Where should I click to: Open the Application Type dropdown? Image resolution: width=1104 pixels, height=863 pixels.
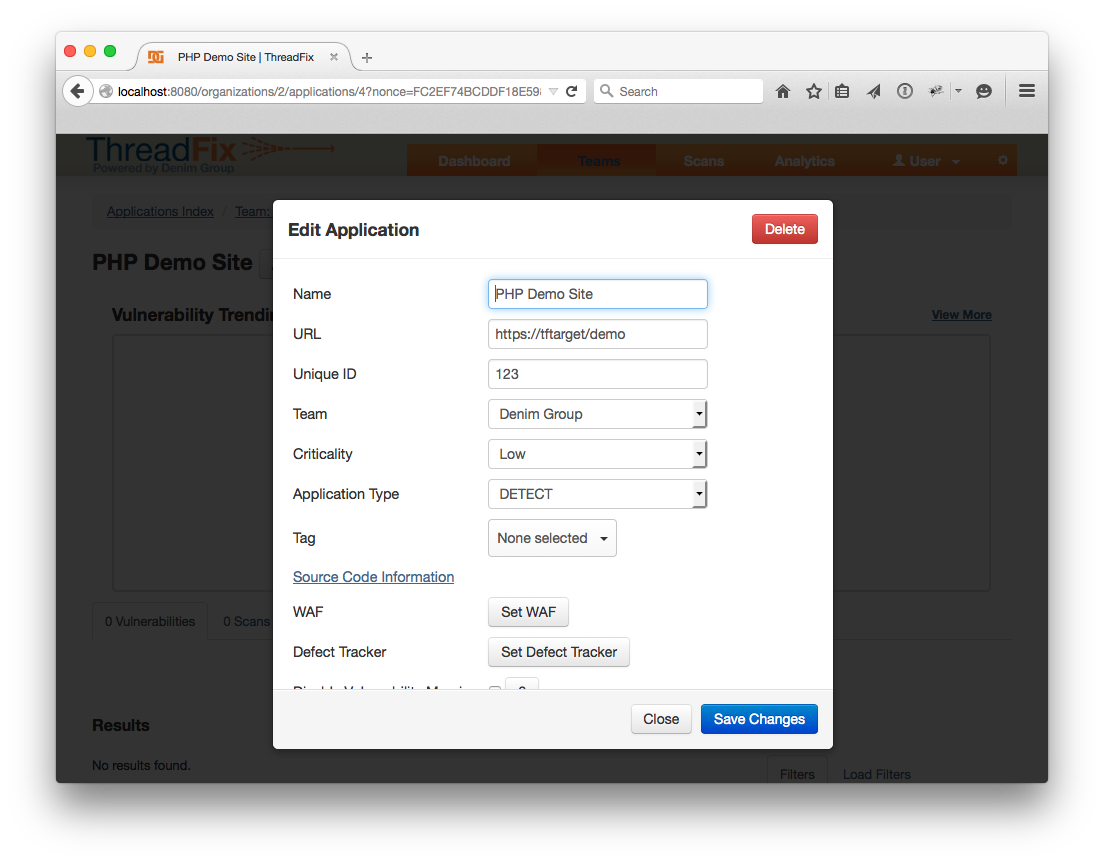[x=597, y=494]
